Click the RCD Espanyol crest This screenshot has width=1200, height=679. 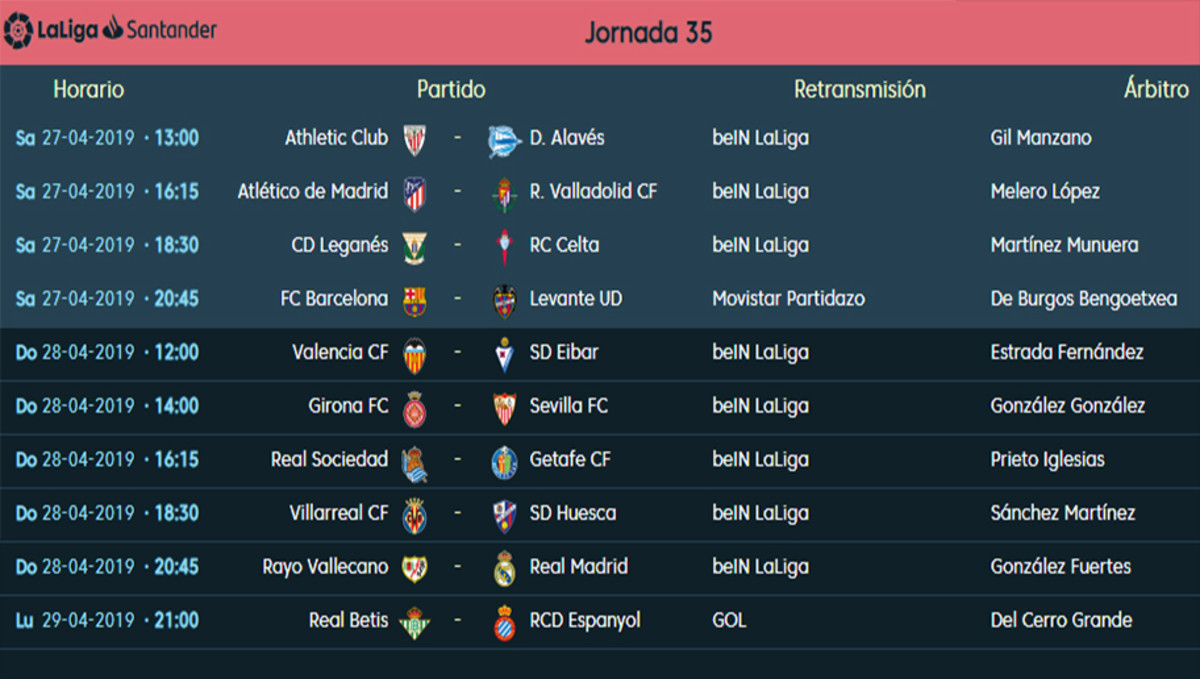pyautogui.click(x=505, y=622)
